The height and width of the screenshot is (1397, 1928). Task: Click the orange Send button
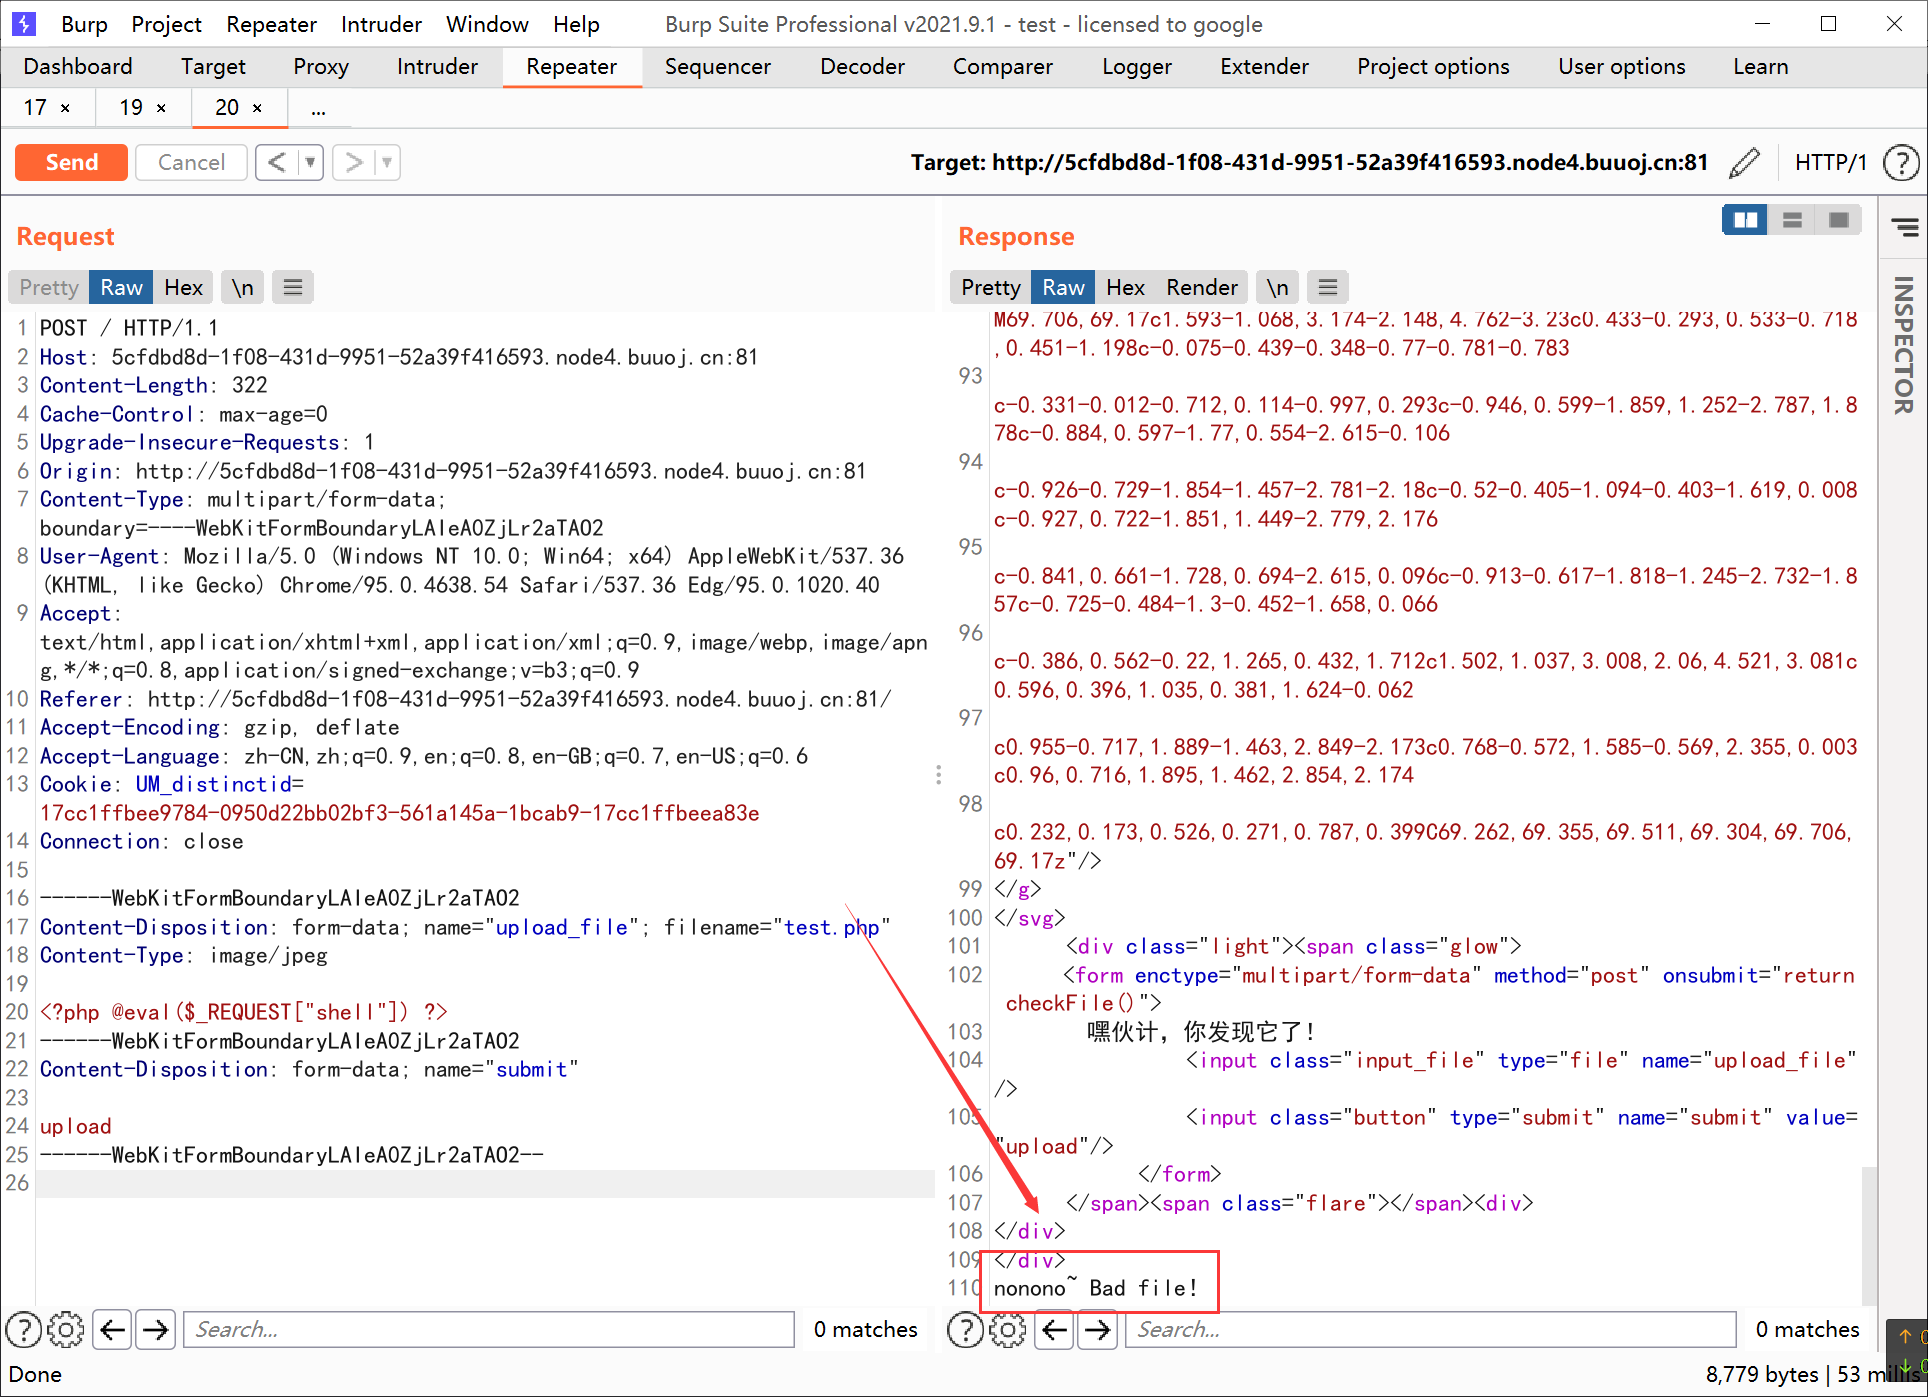tap(72, 162)
